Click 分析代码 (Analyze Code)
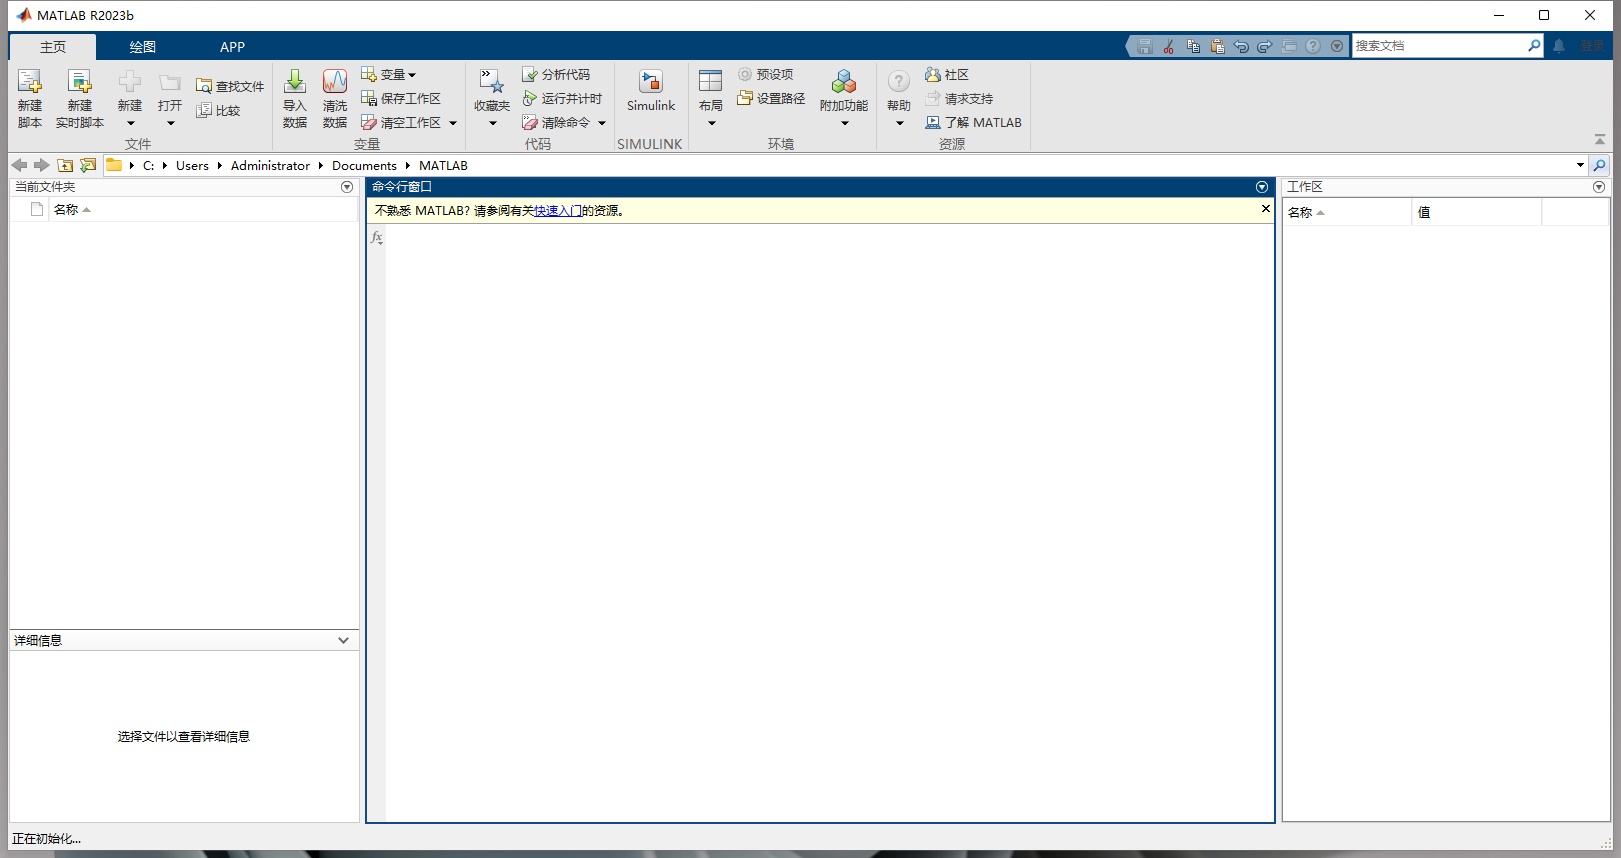 point(556,75)
